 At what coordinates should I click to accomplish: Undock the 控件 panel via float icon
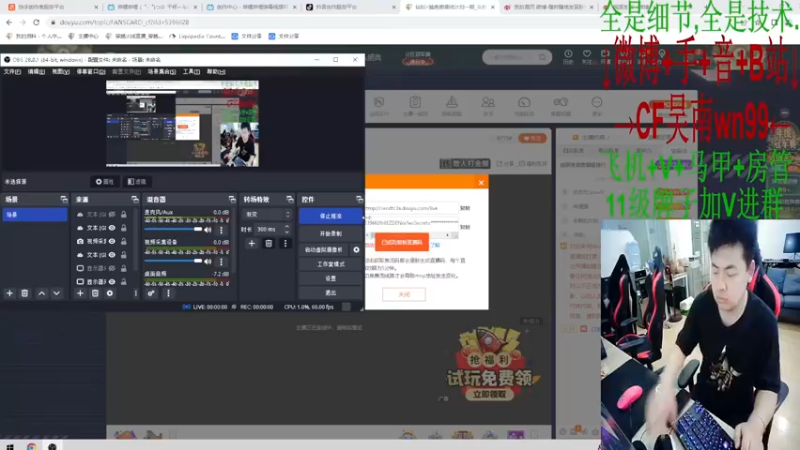[359, 199]
